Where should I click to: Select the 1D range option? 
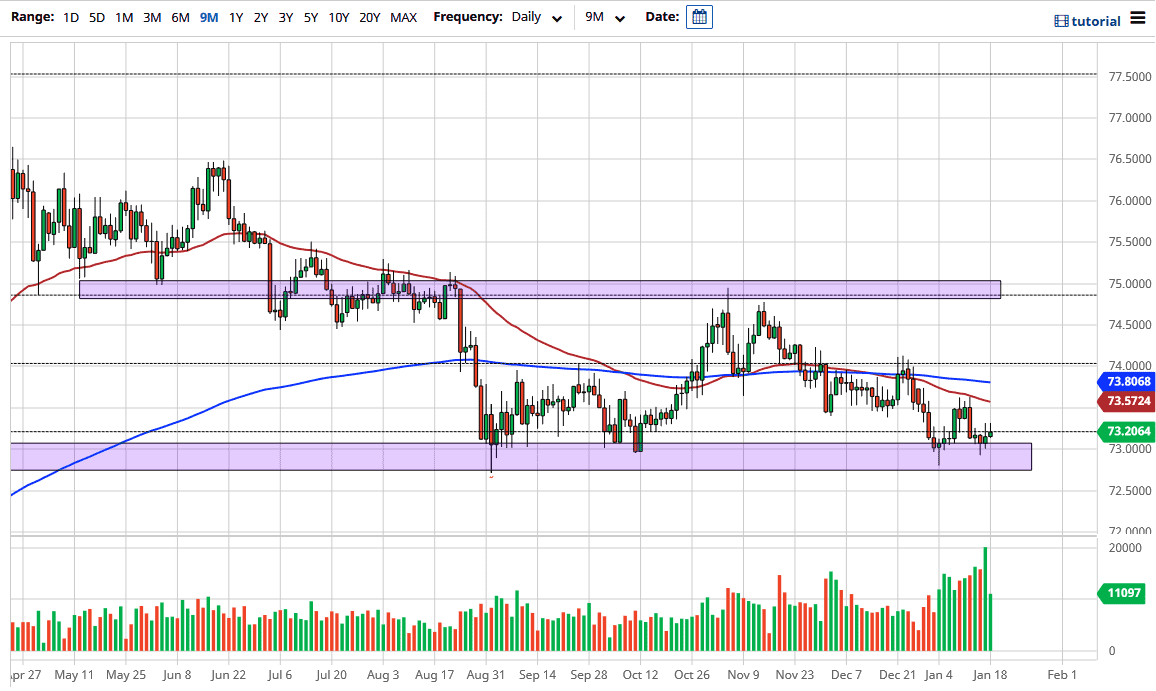tap(70, 17)
